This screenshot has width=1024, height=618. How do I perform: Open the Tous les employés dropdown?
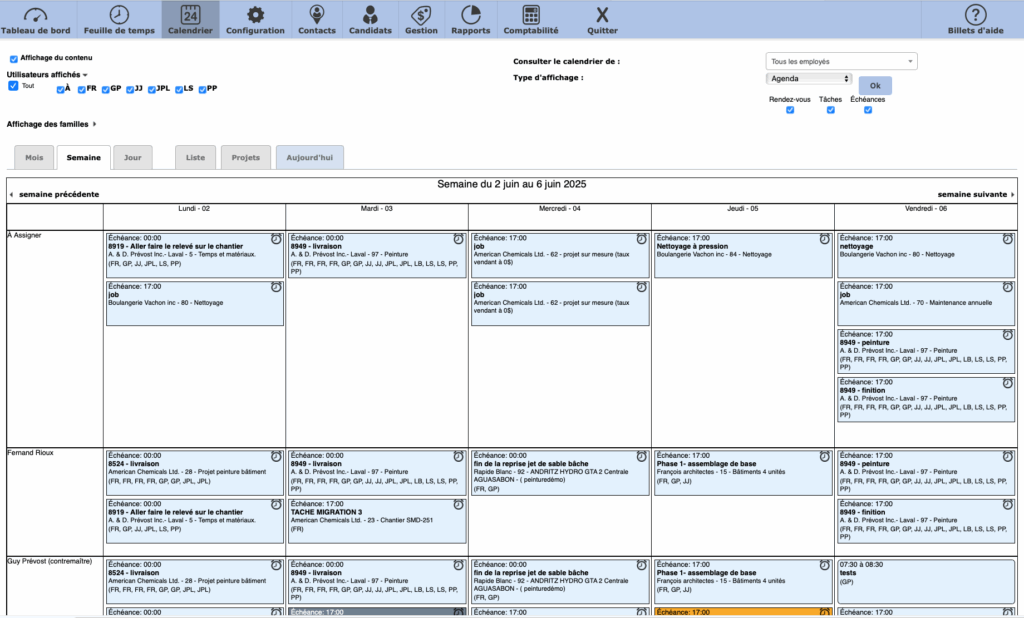[x=841, y=62]
